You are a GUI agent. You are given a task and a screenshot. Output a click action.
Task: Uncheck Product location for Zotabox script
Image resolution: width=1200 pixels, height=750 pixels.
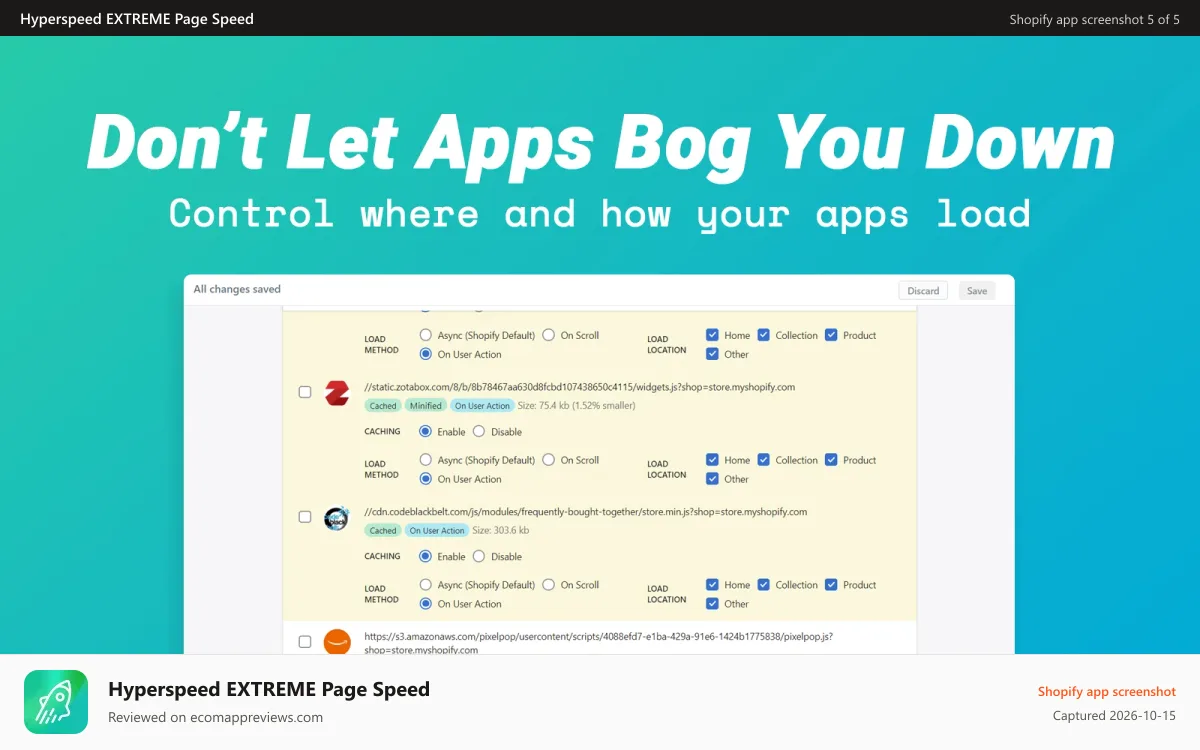tap(831, 460)
